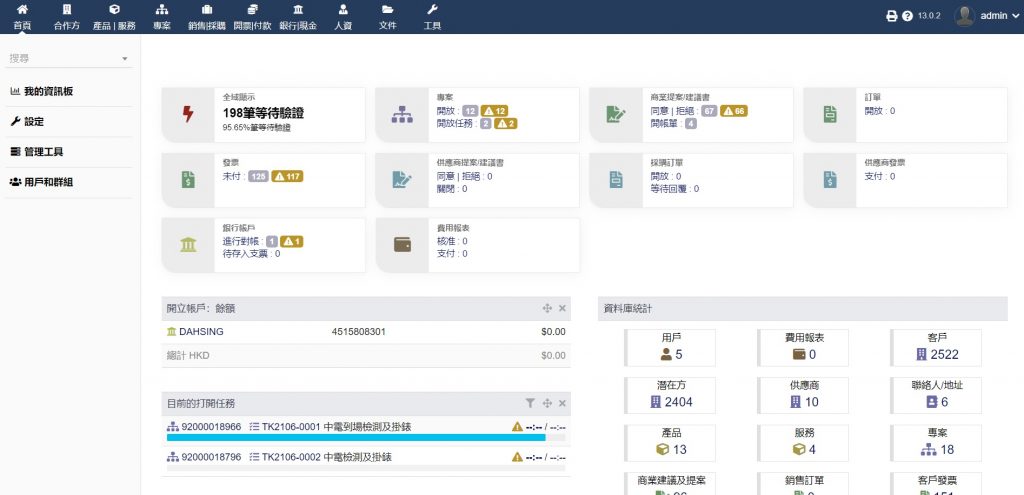The height and width of the screenshot is (495, 1024).
Task: Click the 專案 card hierarchy icon
Action: (402, 114)
